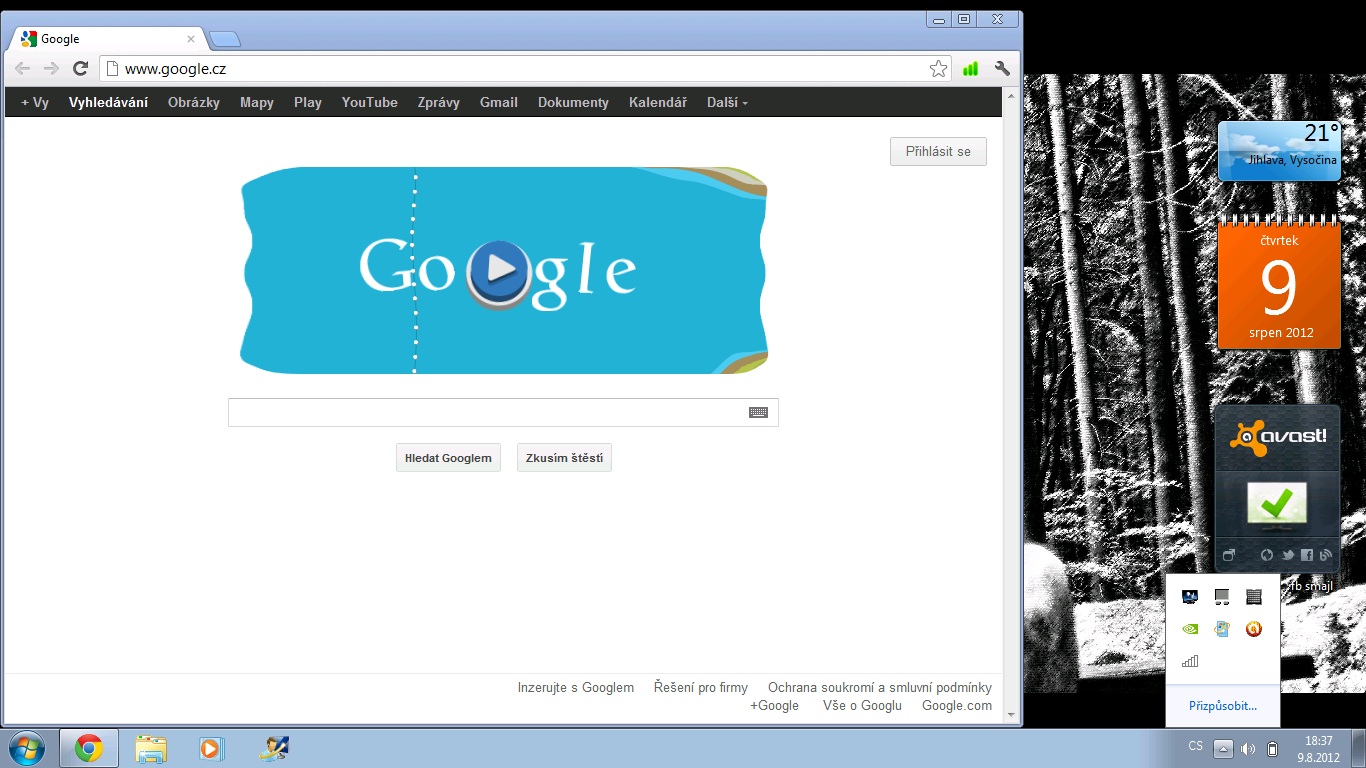Click the signal bars icon in the tray popup

[1190, 661]
